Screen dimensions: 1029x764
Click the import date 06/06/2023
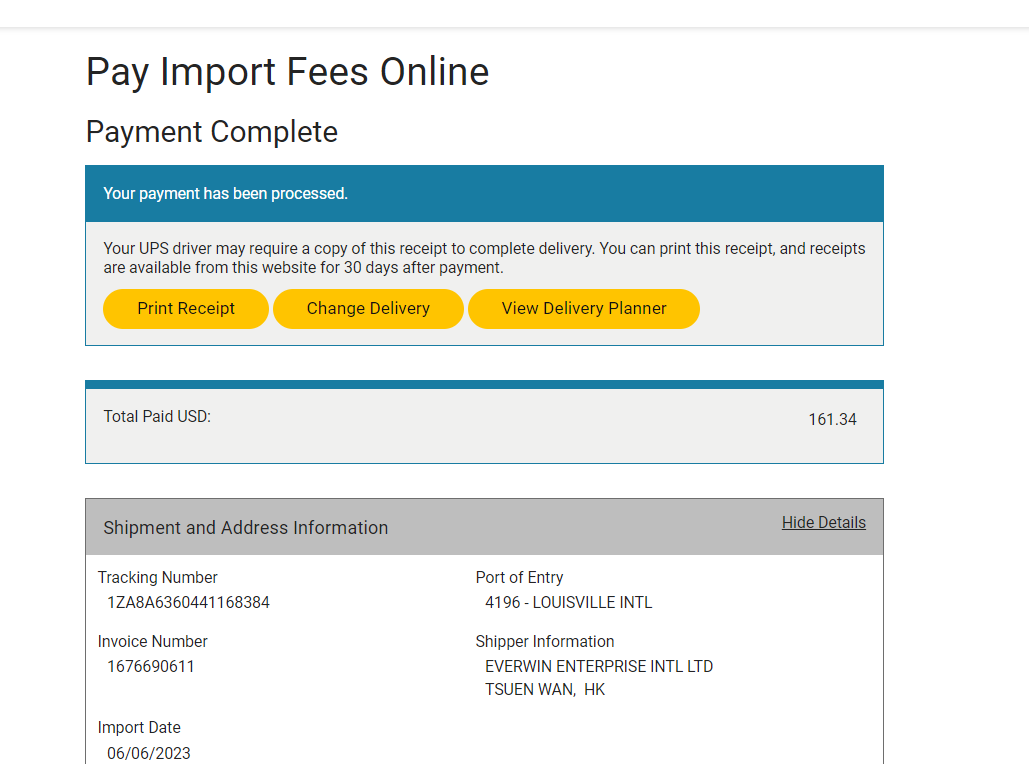click(149, 753)
